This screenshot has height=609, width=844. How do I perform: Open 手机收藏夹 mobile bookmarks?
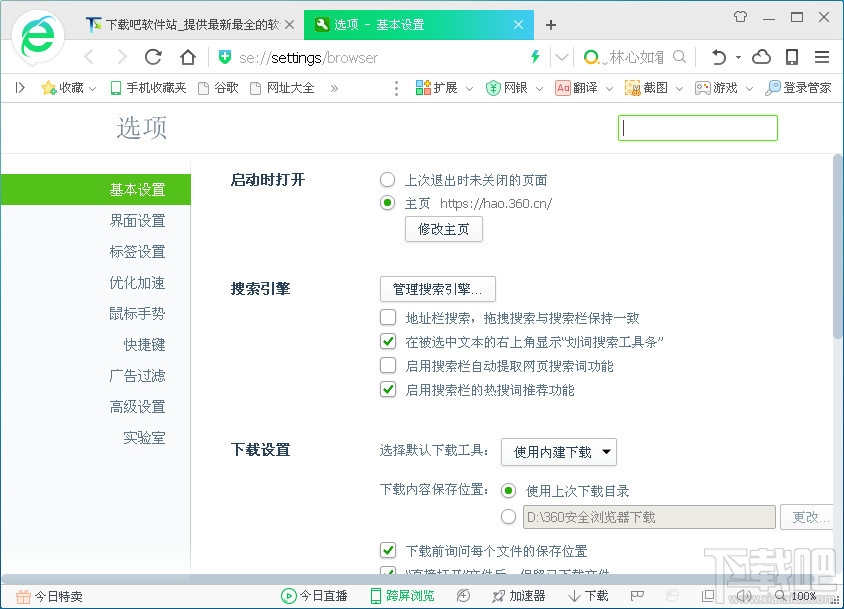click(x=146, y=87)
